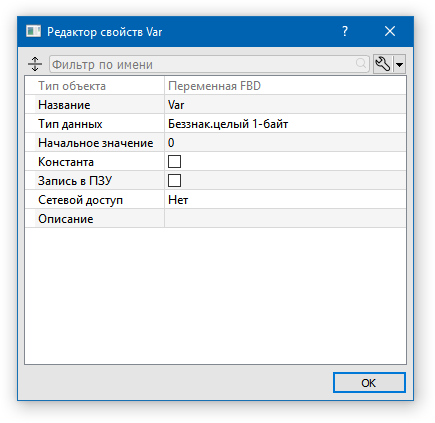Screen dimensions: 435x423
Task: Click the expand/collapse all arrows icon
Action: [x=35, y=64]
